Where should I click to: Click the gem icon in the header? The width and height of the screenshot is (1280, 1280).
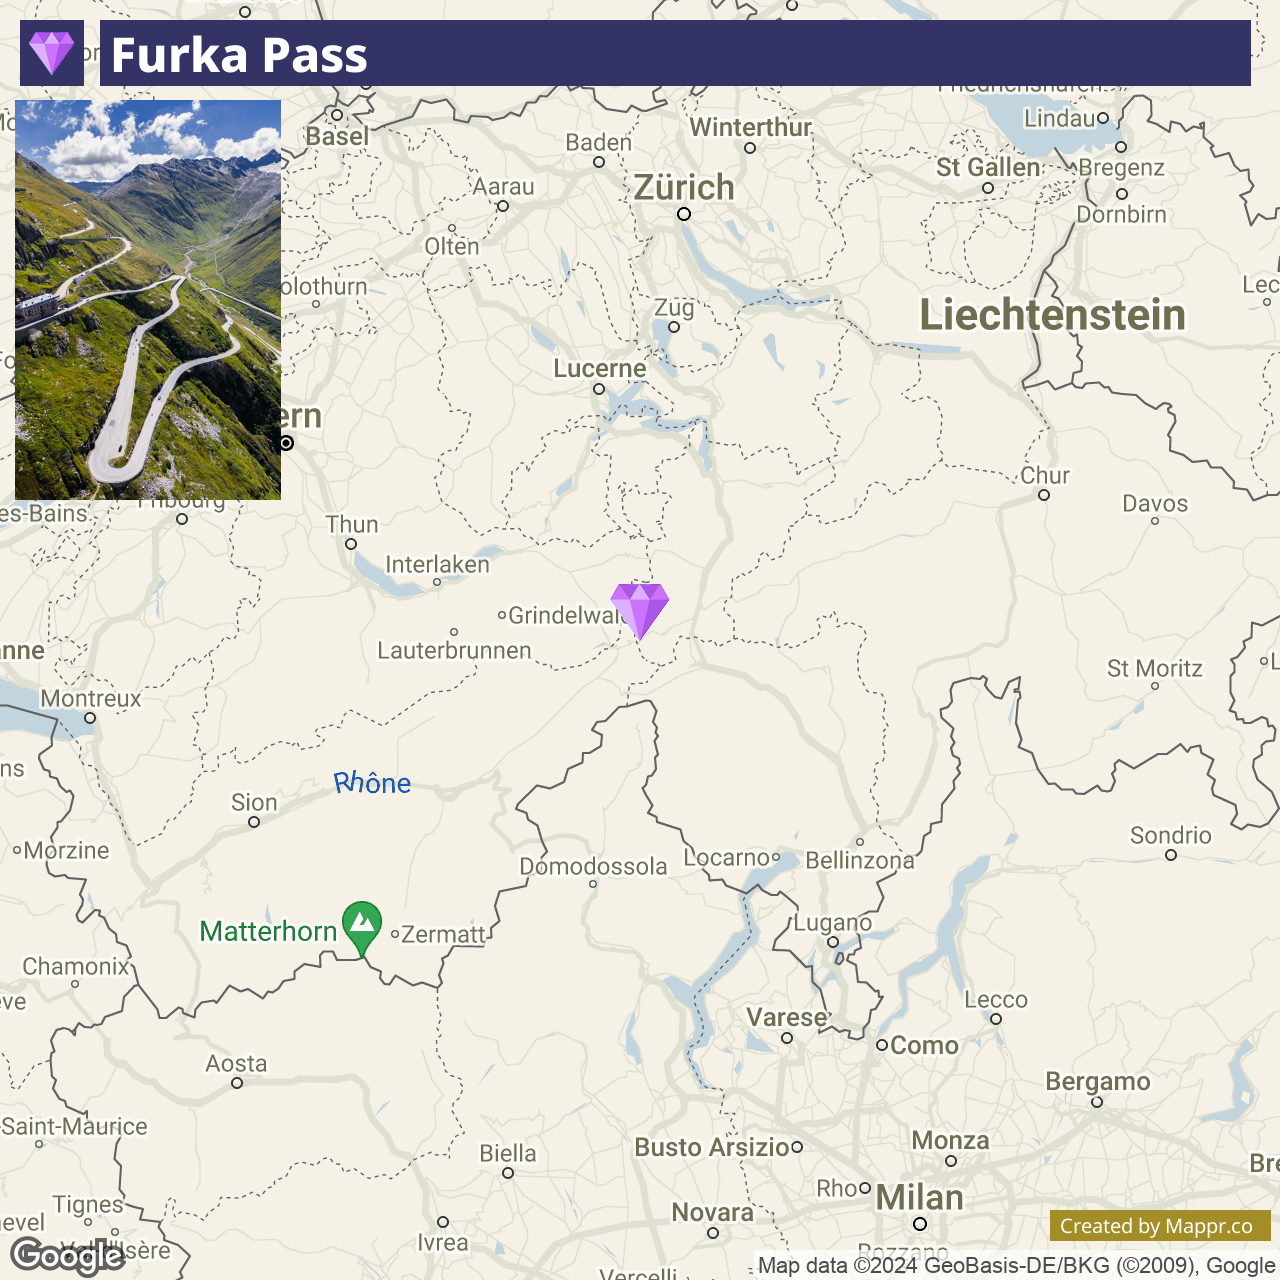[x=52, y=53]
